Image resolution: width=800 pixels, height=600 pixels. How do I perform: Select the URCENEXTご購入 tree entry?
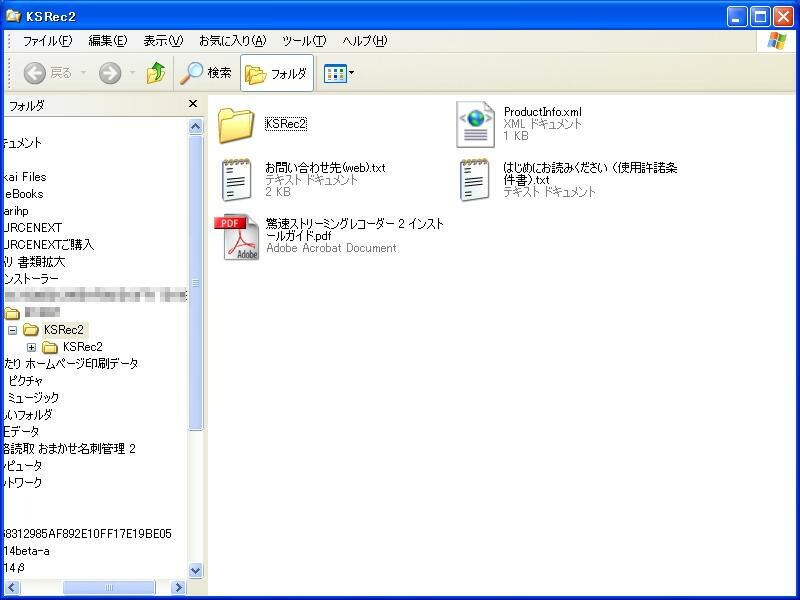point(49,244)
